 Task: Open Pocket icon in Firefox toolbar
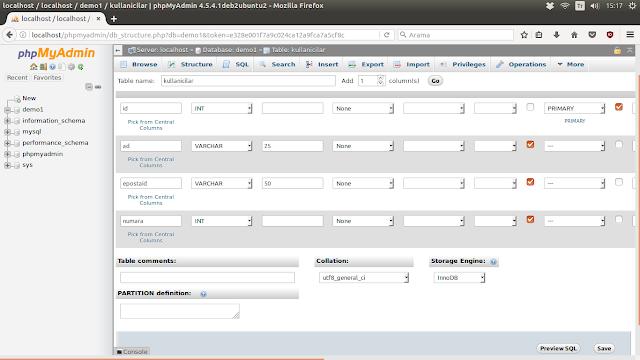pos(592,35)
